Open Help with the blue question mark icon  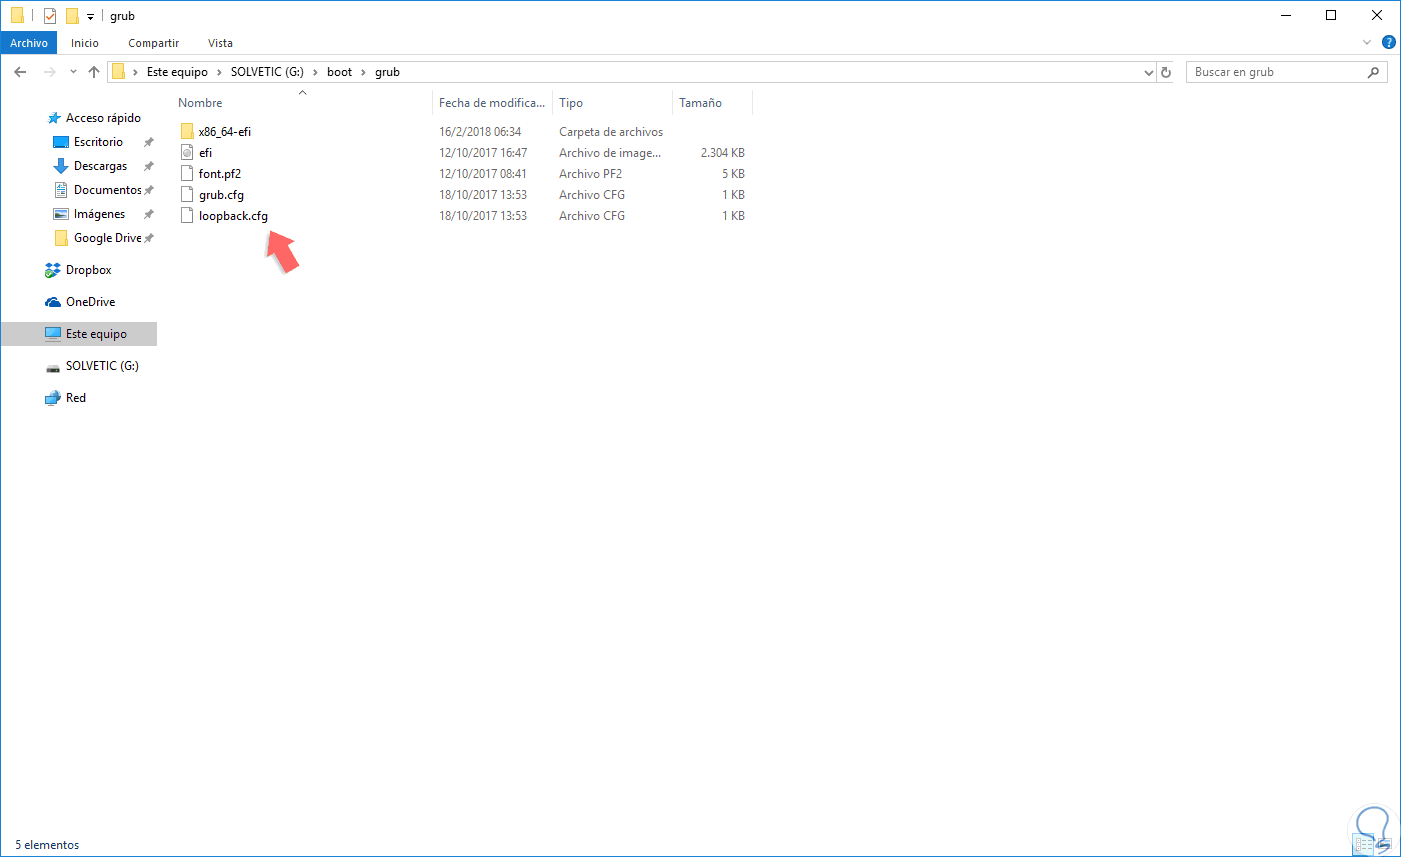point(1388,43)
